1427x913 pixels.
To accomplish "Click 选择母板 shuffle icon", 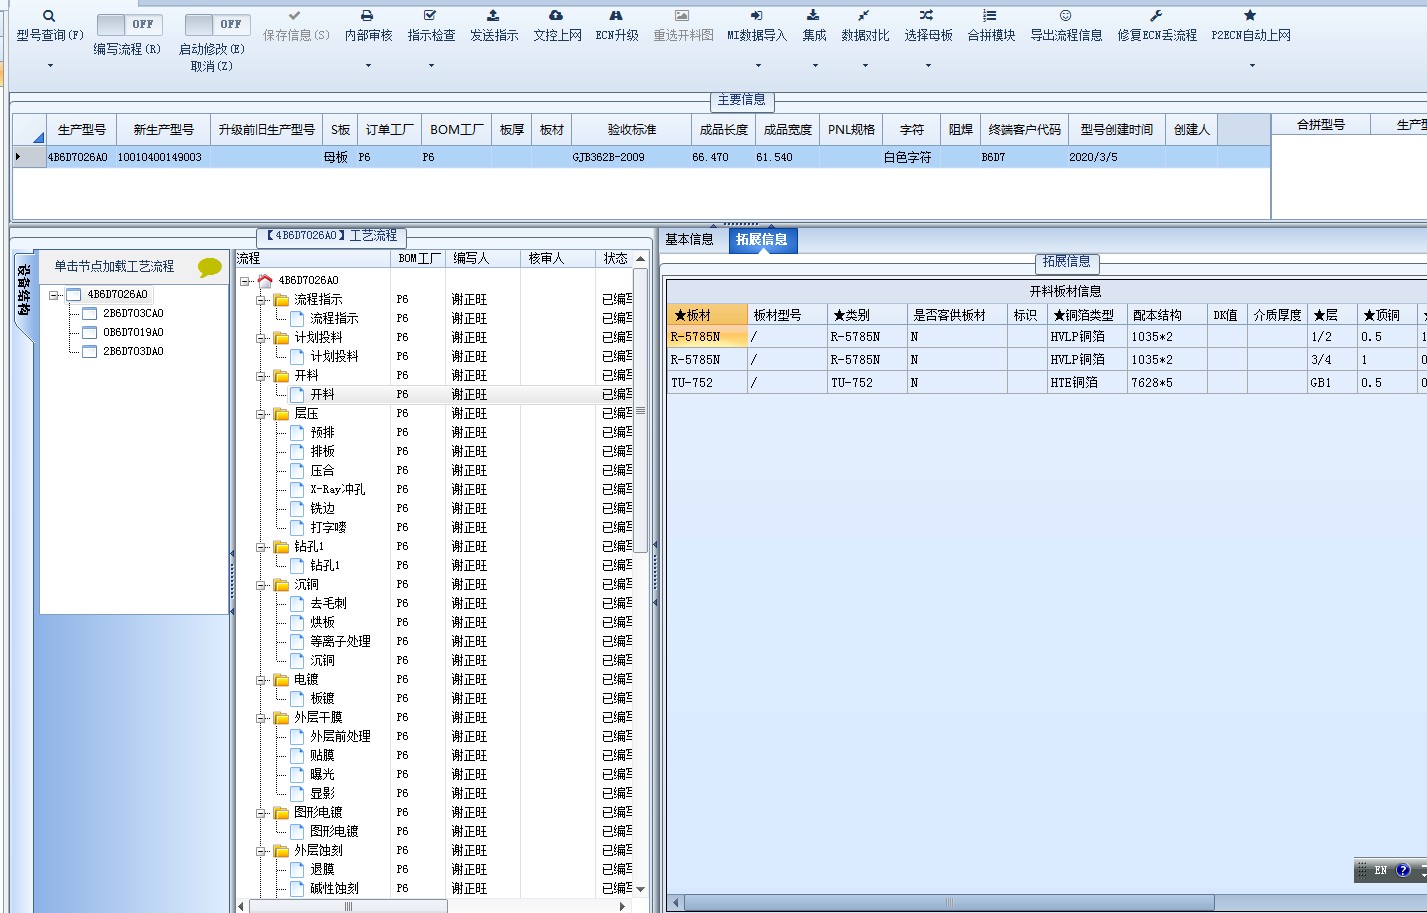I will point(927,16).
